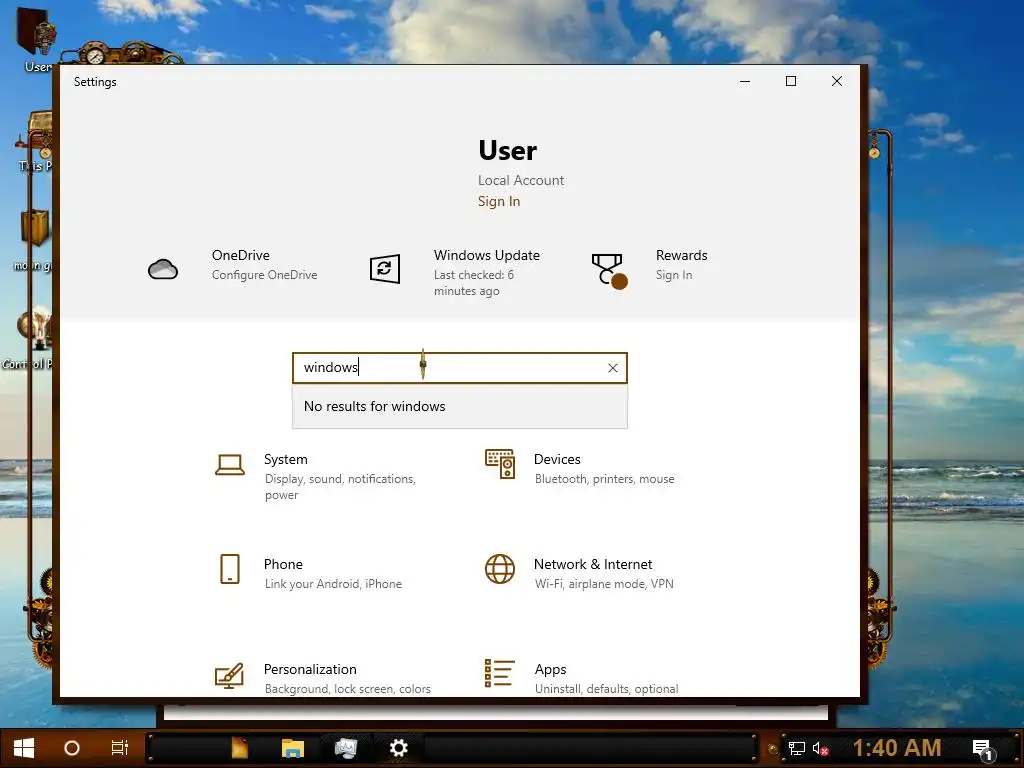Click the Network & Internet globe icon
This screenshot has width=1024, height=768.
(500, 569)
